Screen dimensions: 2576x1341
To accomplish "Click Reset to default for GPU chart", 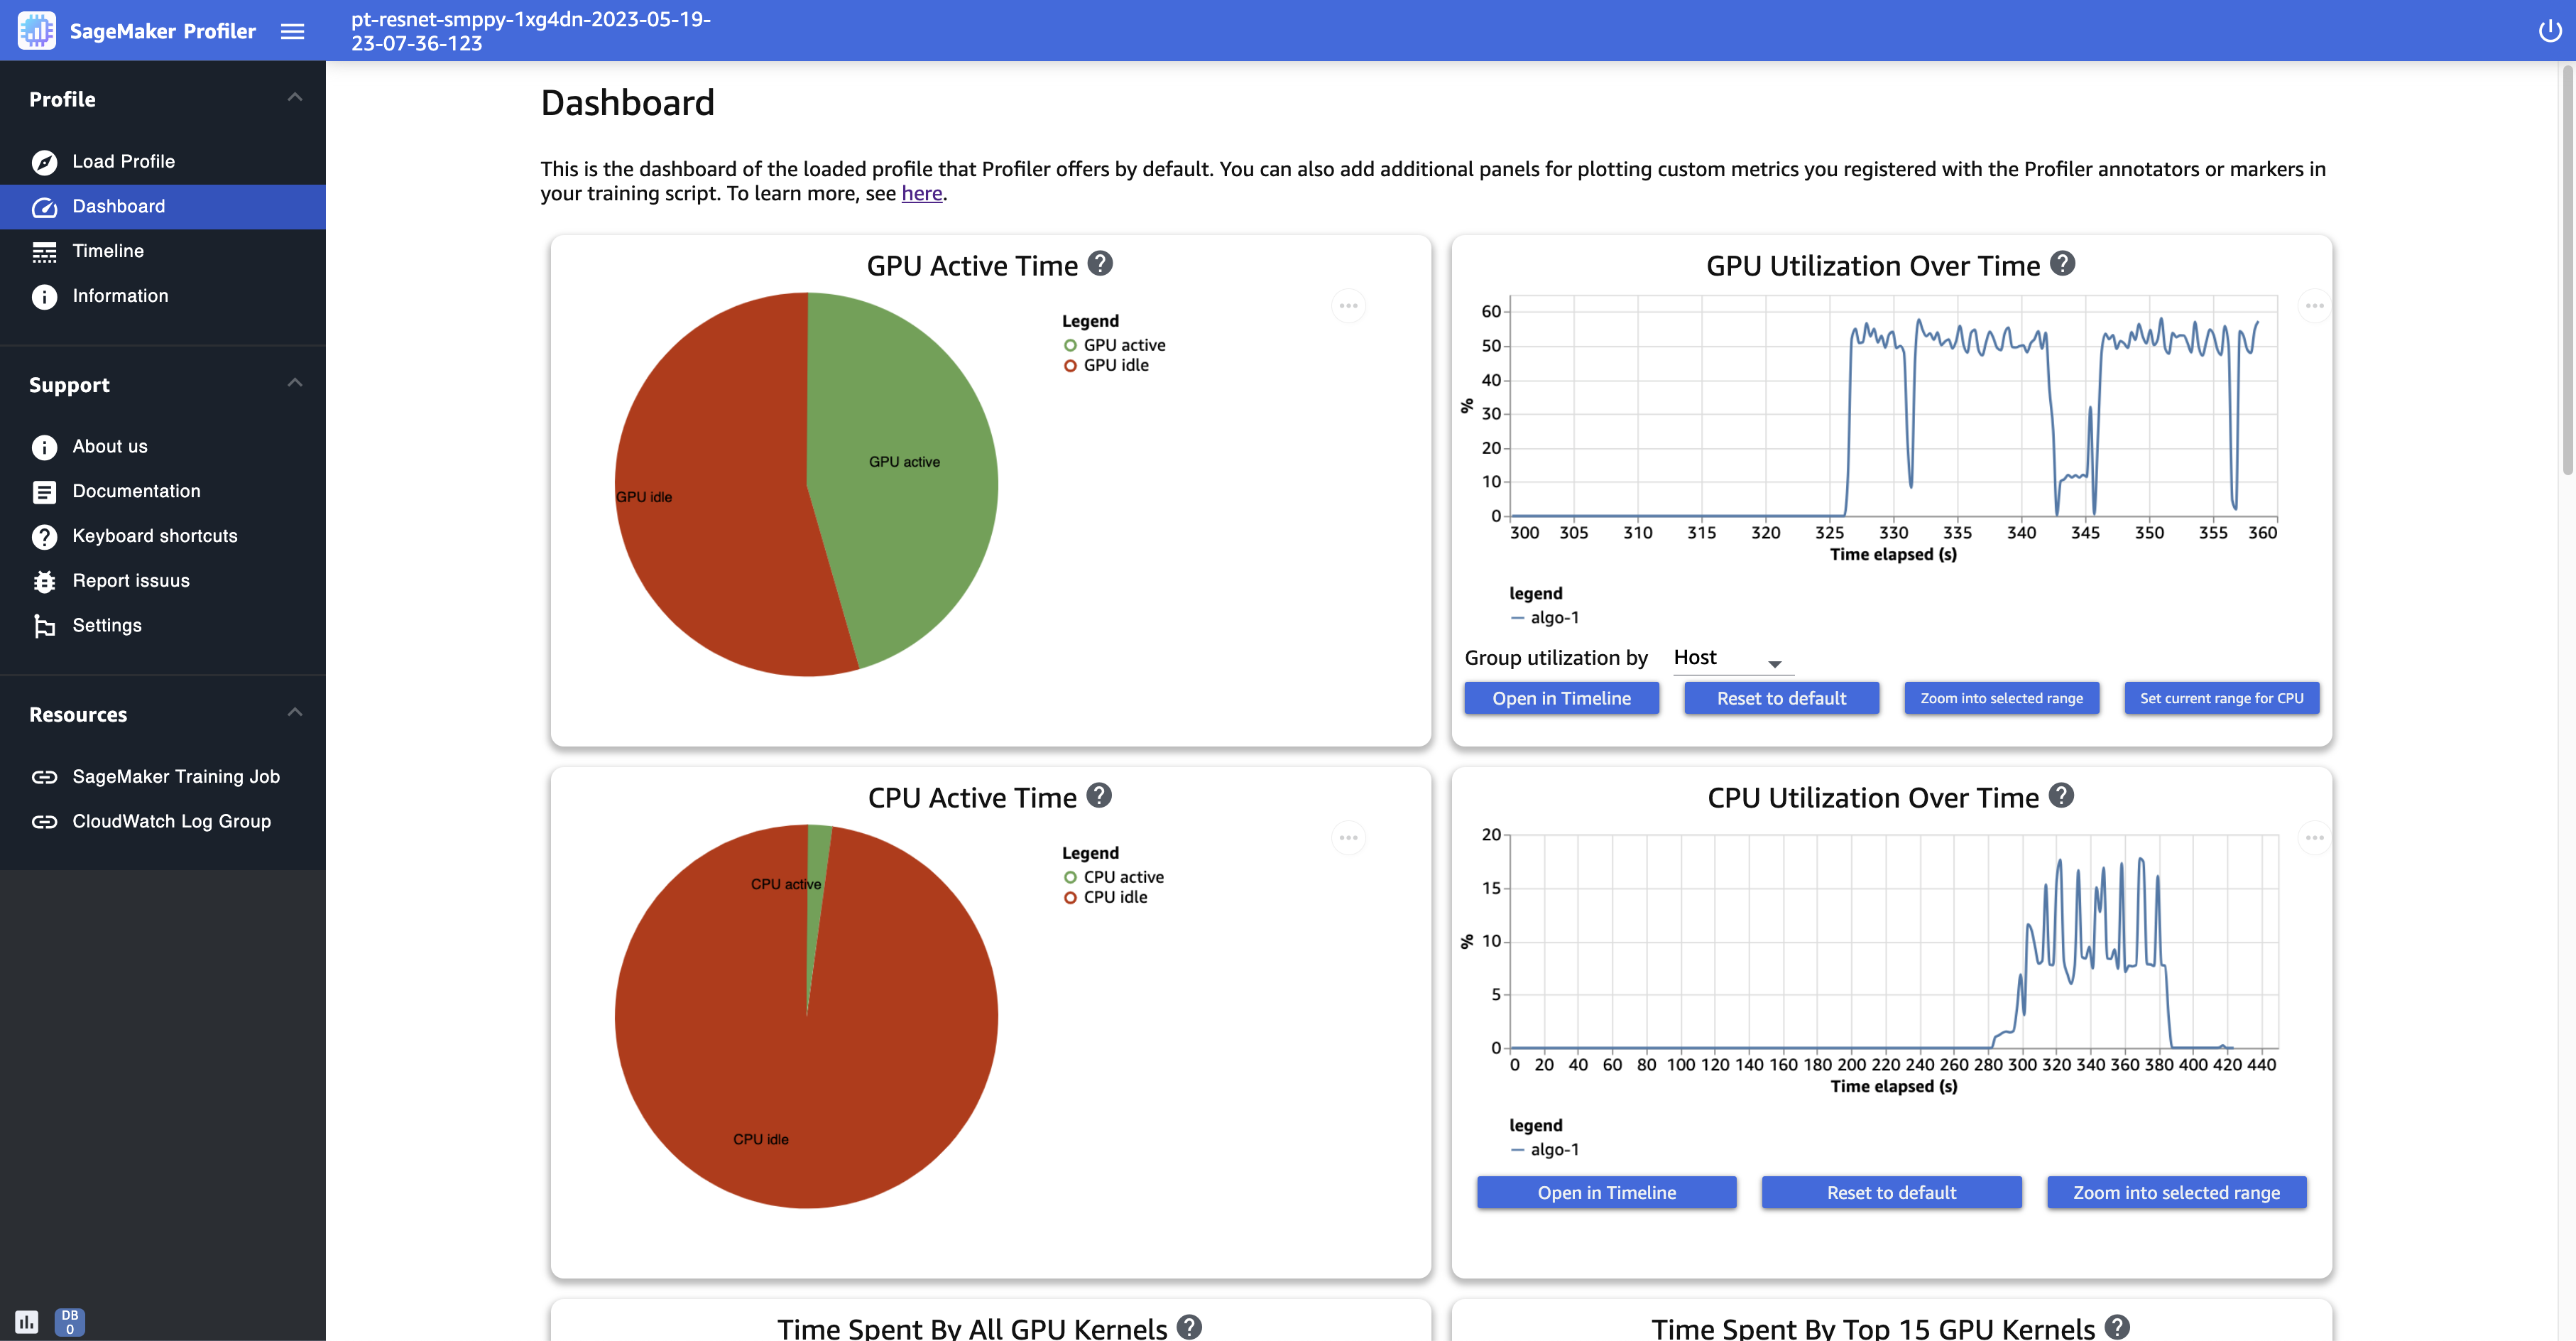I will pyautogui.click(x=1780, y=697).
